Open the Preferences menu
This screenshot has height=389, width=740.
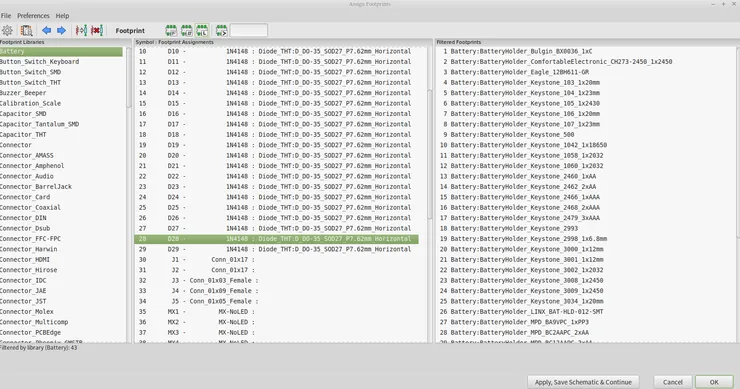click(33, 16)
